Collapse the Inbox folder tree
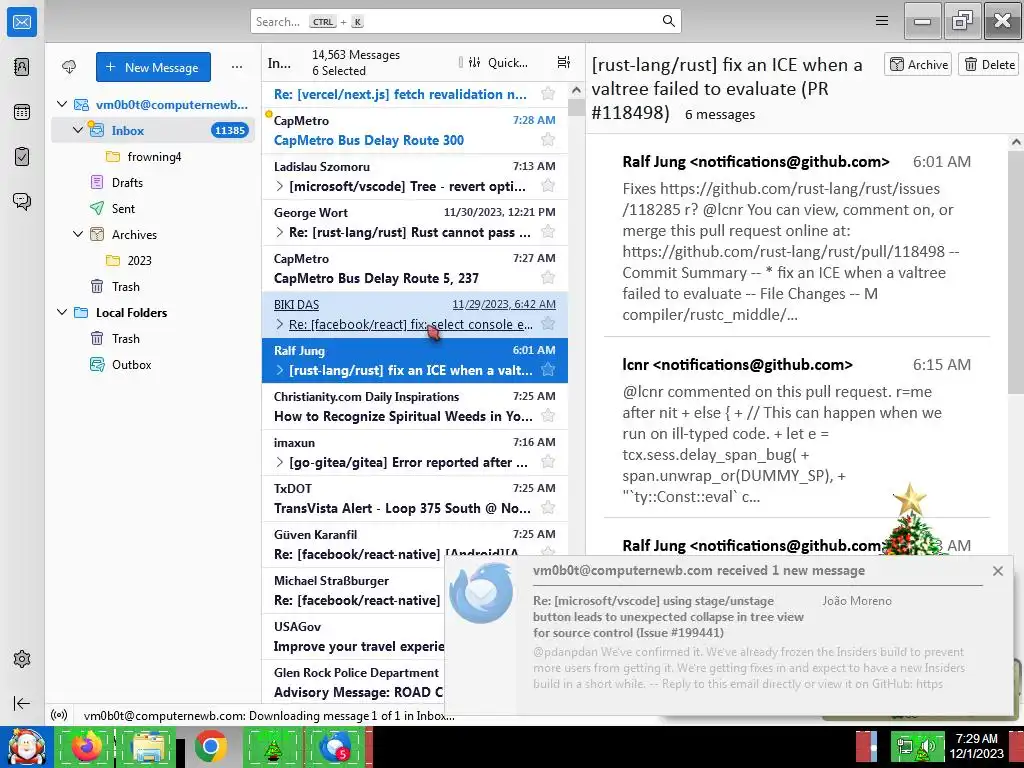The width and height of the screenshot is (1024, 768). (78, 130)
